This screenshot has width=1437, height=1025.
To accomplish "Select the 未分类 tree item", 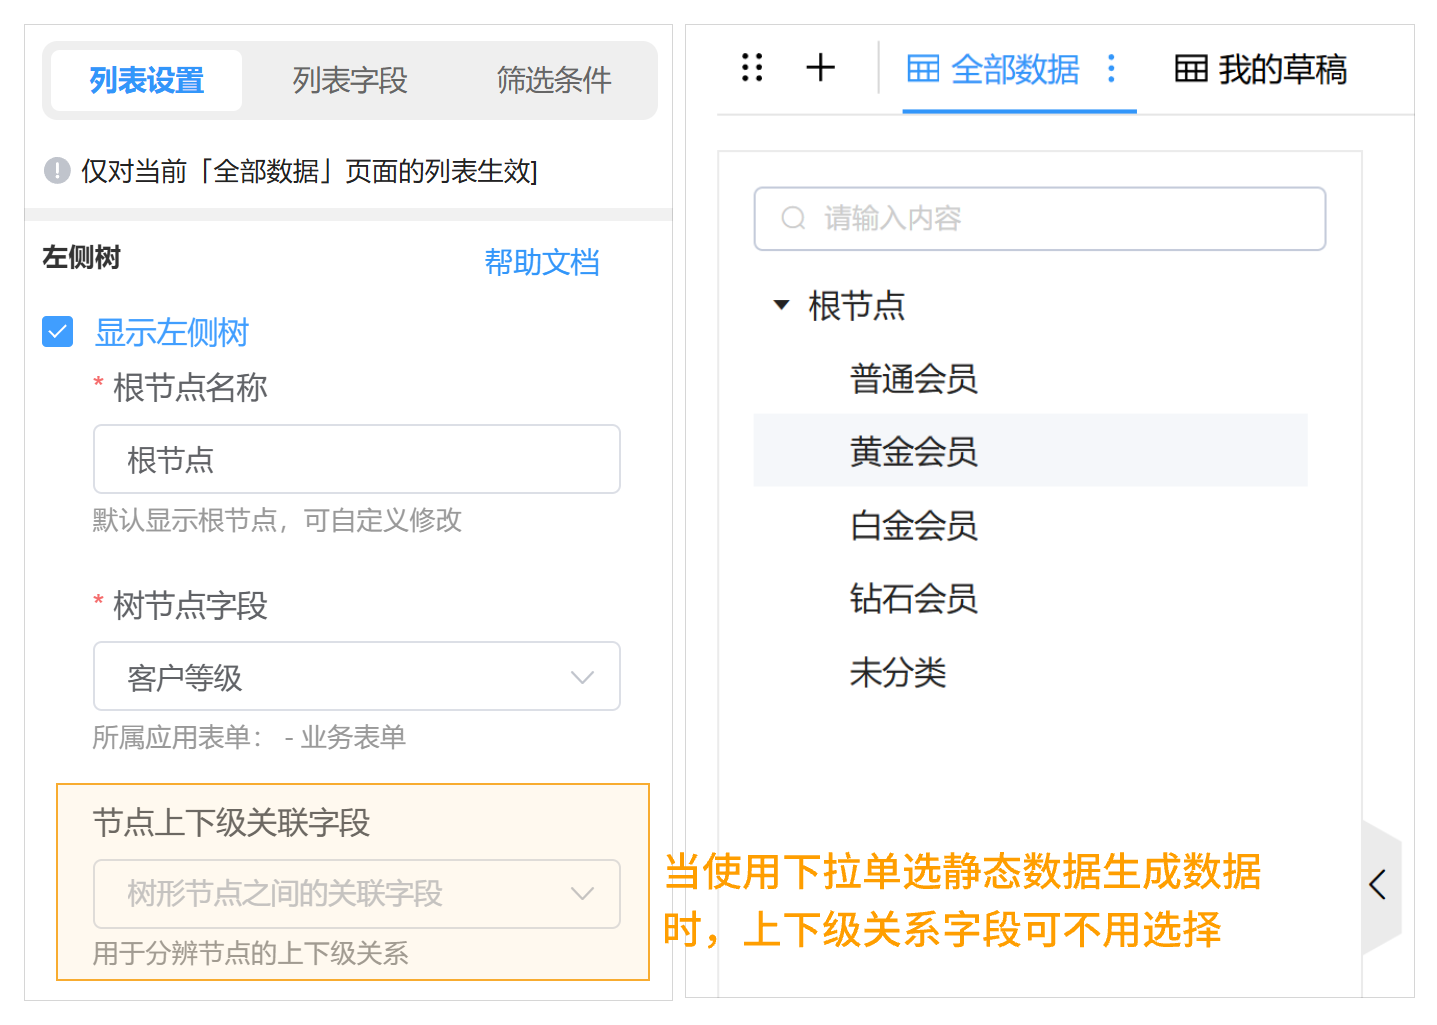I will 898,673.
